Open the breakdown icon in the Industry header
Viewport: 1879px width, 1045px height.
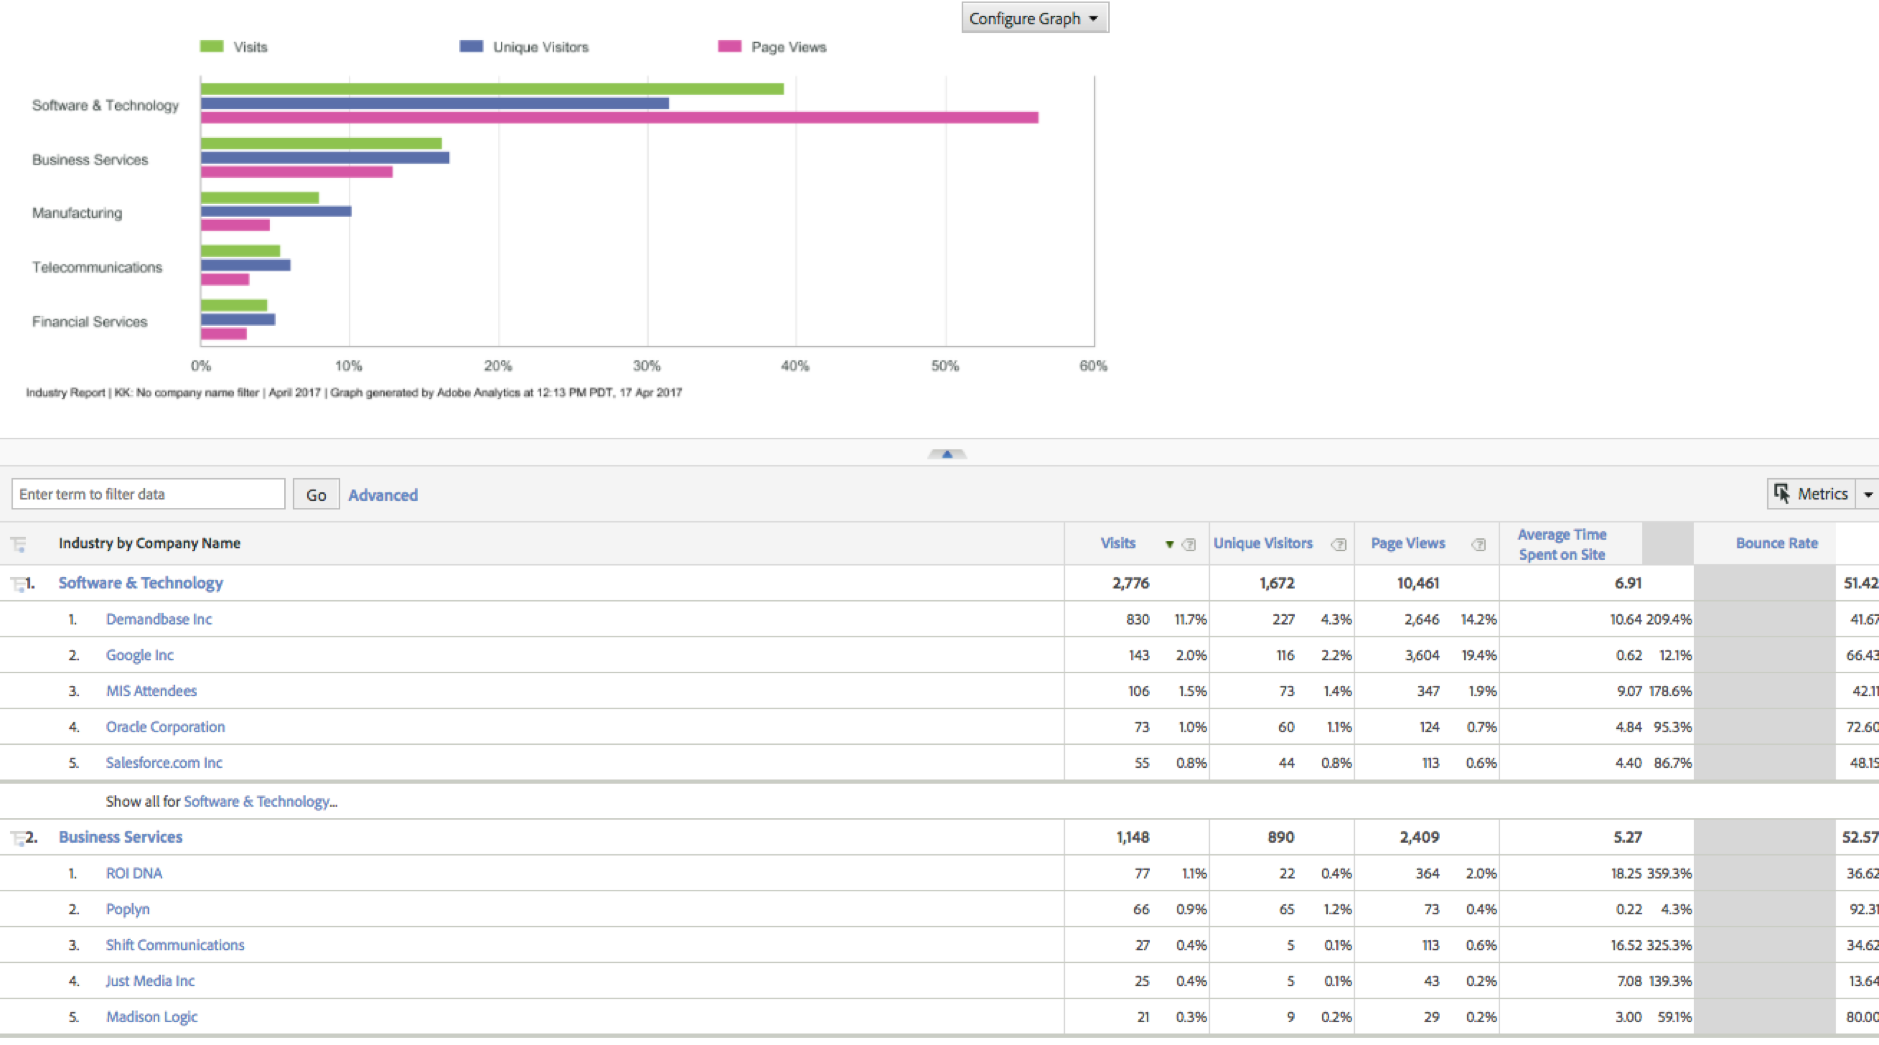coord(18,544)
